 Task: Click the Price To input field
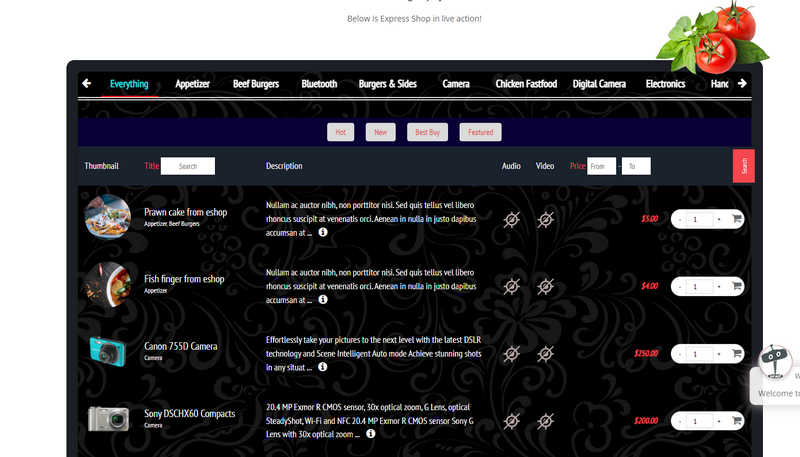[x=636, y=166]
